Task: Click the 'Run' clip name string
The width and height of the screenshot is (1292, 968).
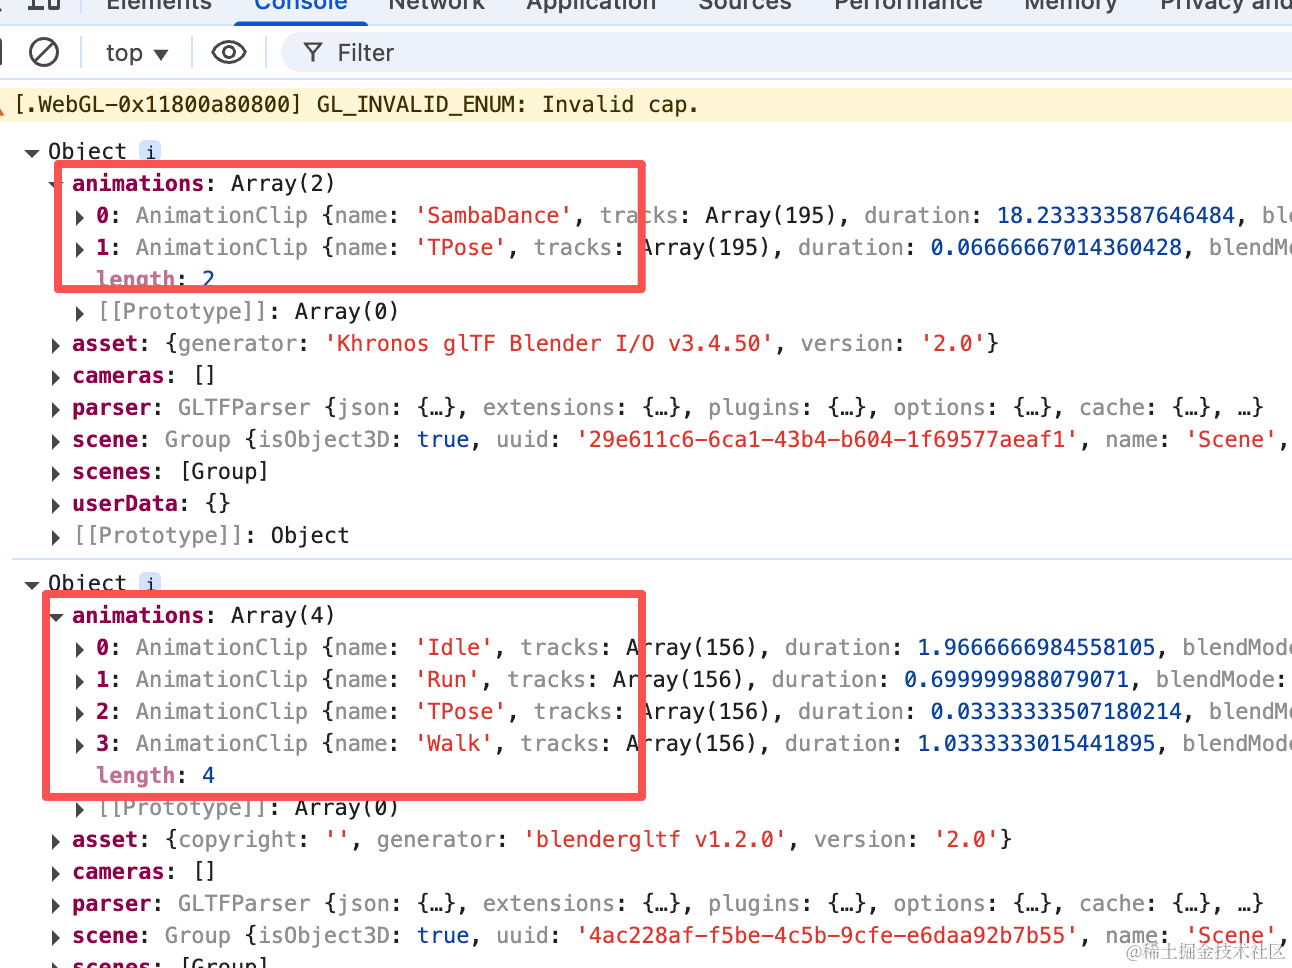Action: (x=447, y=679)
